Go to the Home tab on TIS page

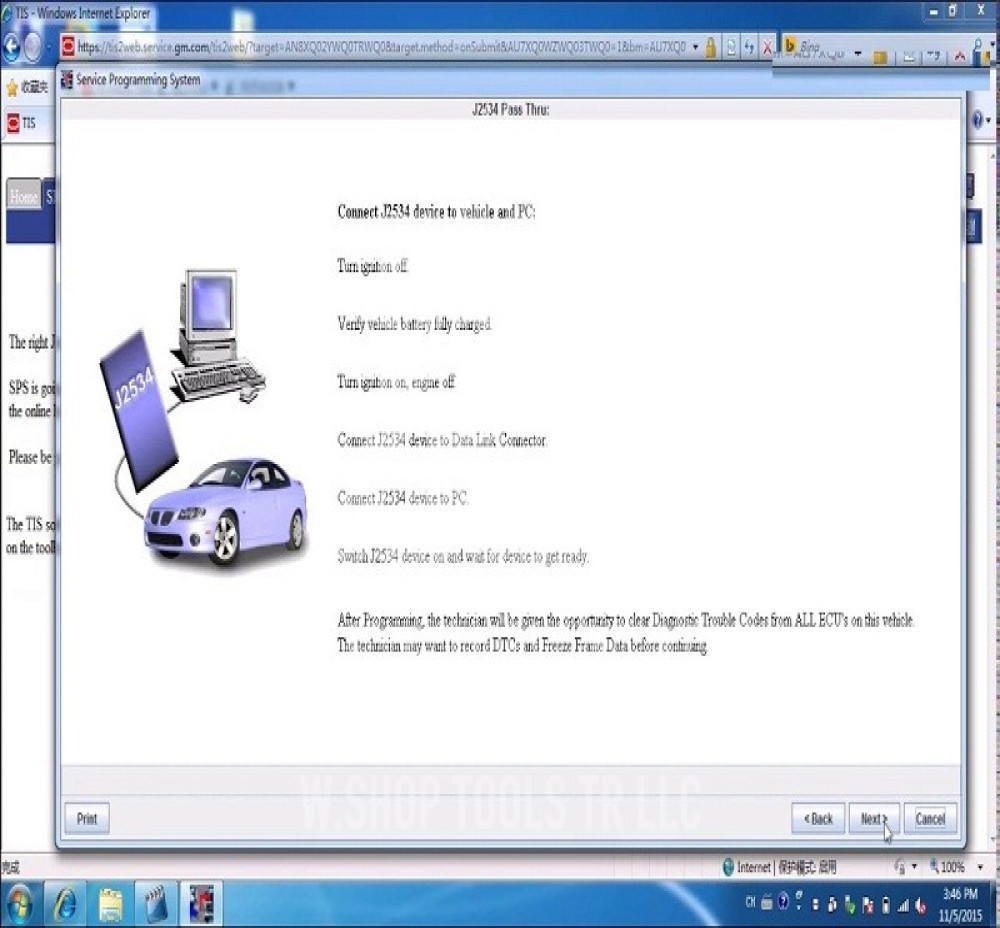(x=23, y=197)
